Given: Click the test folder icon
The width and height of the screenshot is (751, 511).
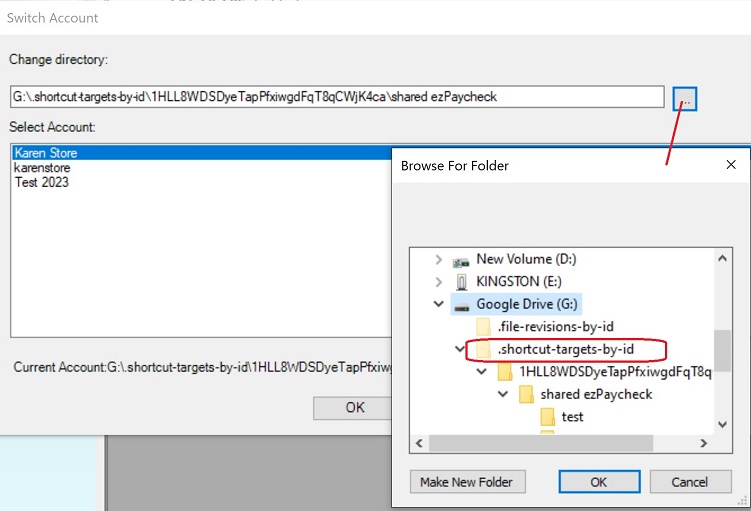Looking at the screenshot, I should click(x=547, y=417).
